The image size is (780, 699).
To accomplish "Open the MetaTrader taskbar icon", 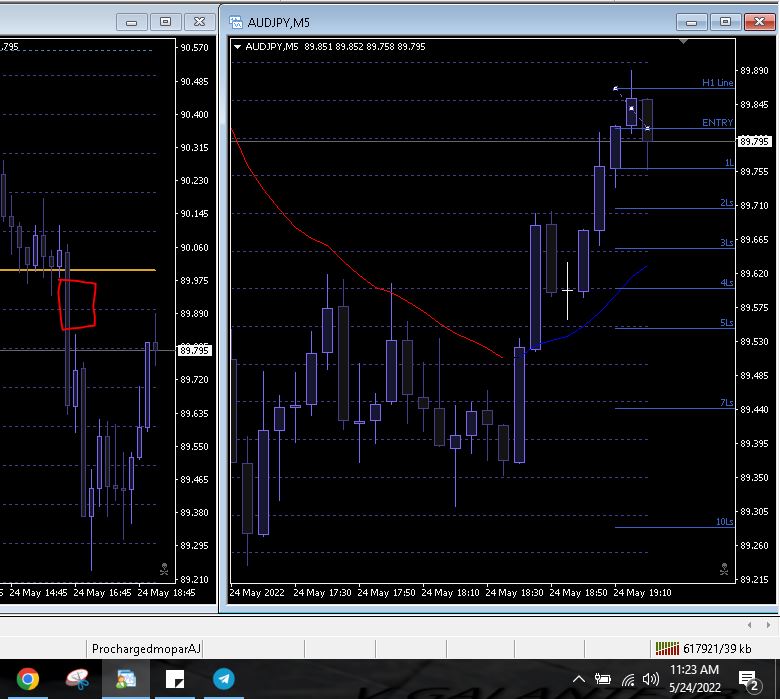I will point(126,679).
